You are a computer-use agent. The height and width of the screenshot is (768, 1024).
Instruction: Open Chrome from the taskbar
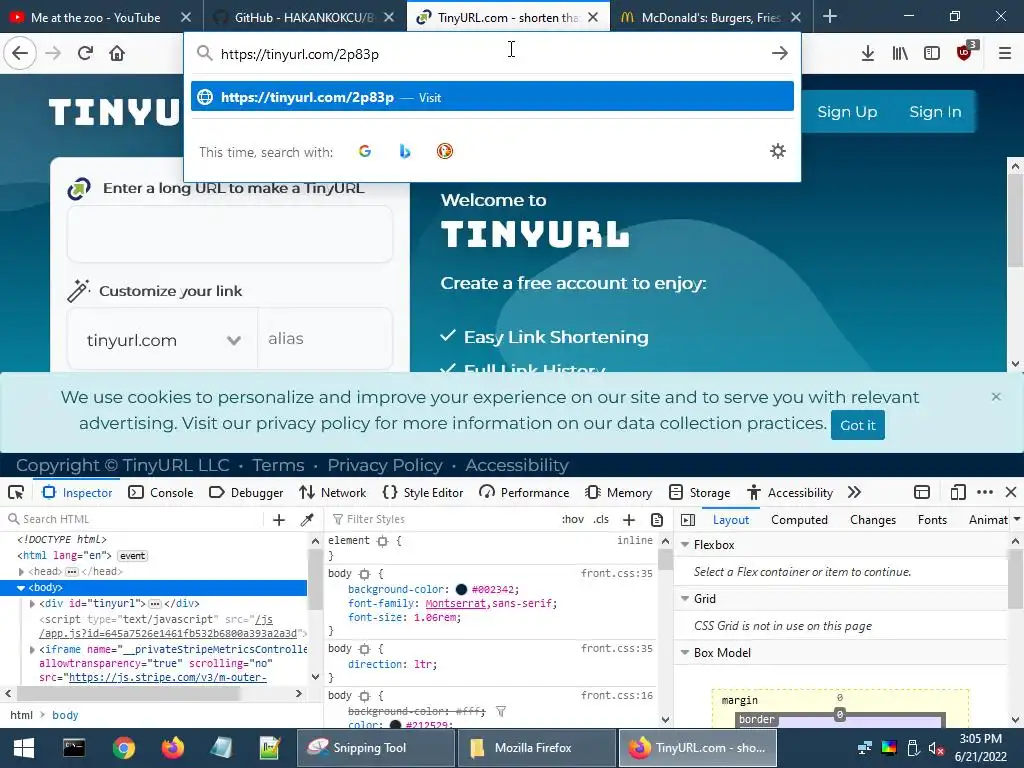point(123,748)
